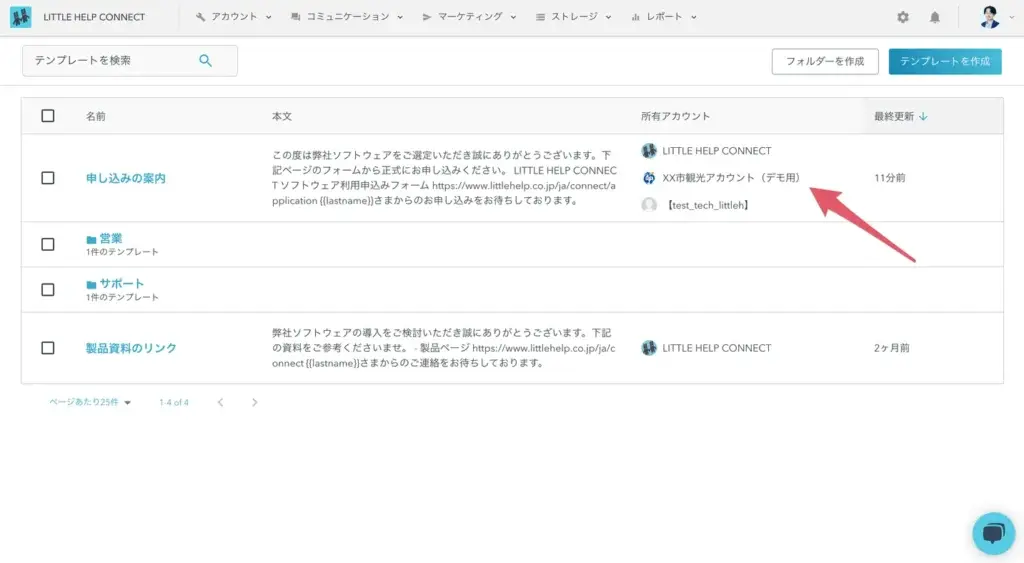Open the settings gear icon
This screenshot has height=563, width=1024.
click(x=903, y=17)
